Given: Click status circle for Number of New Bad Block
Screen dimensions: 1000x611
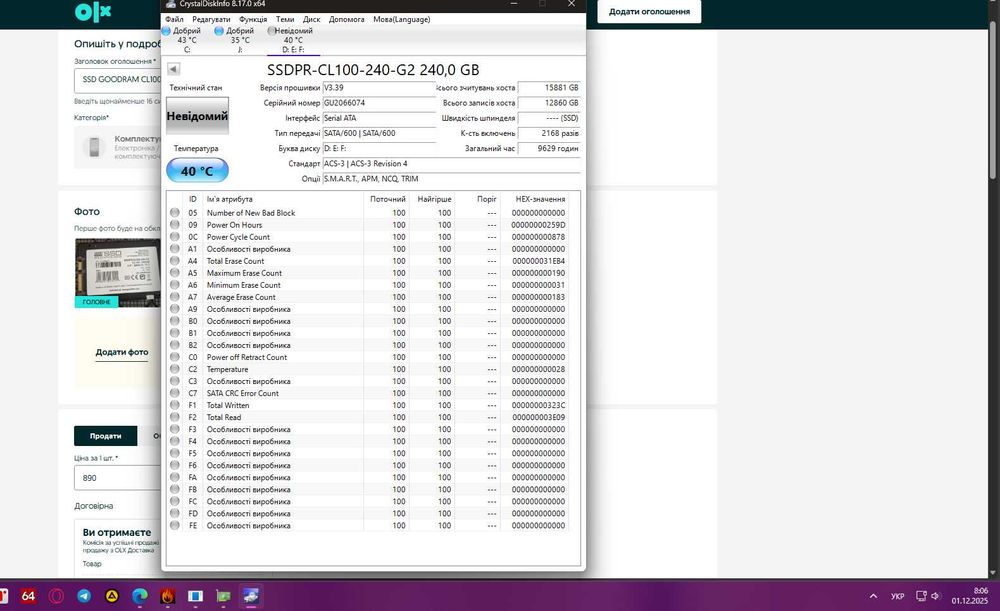Looking at the screenshot, I should pos(174,212).
